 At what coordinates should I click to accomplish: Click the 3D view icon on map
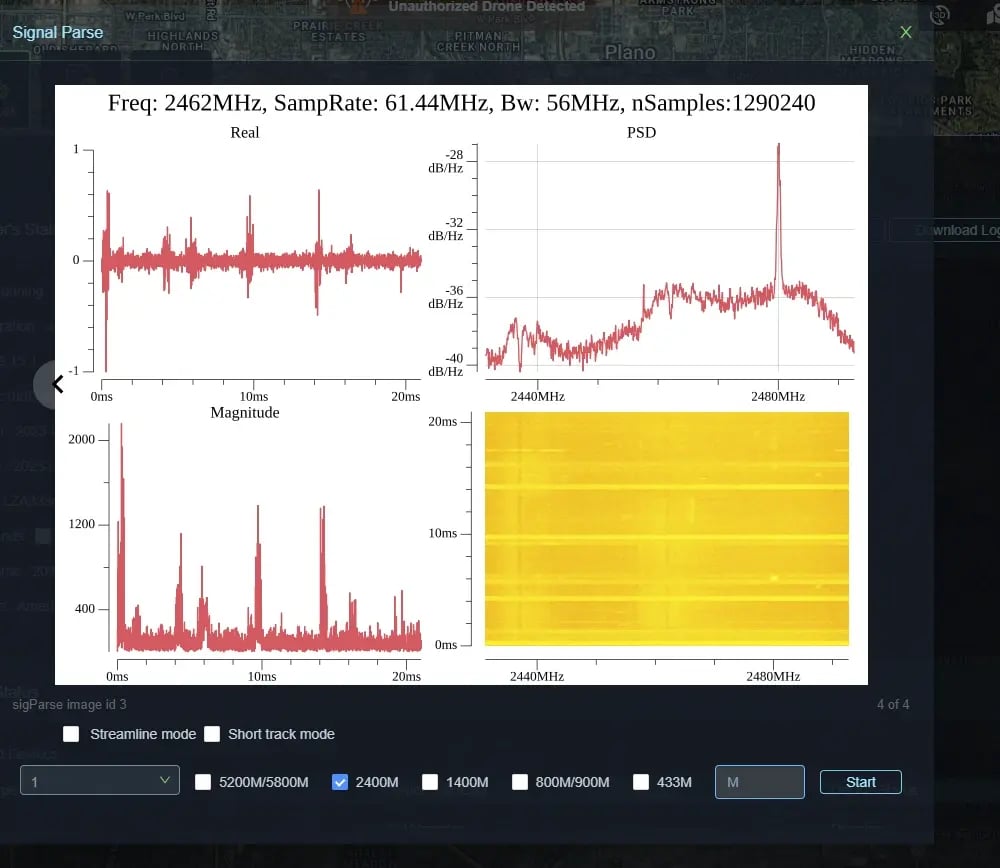pos(939,15)
